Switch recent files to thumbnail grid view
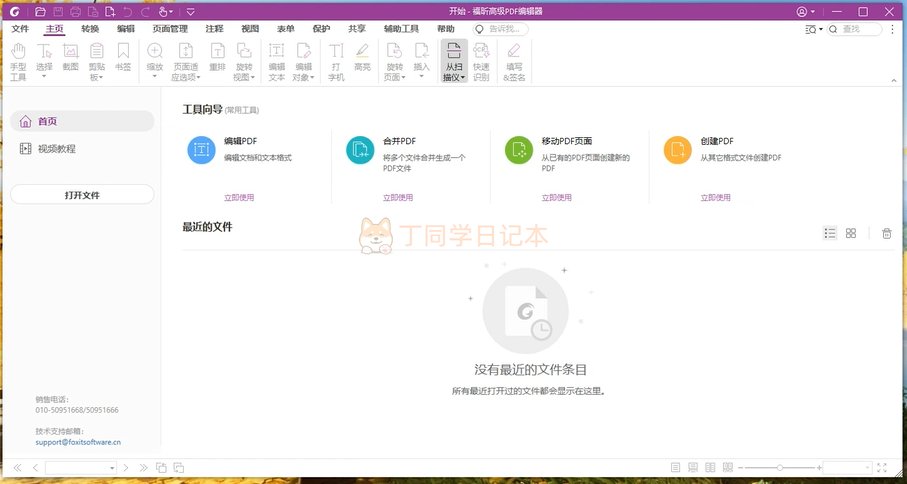This screenshot has height=484, width=907. (x=850, y=233)
